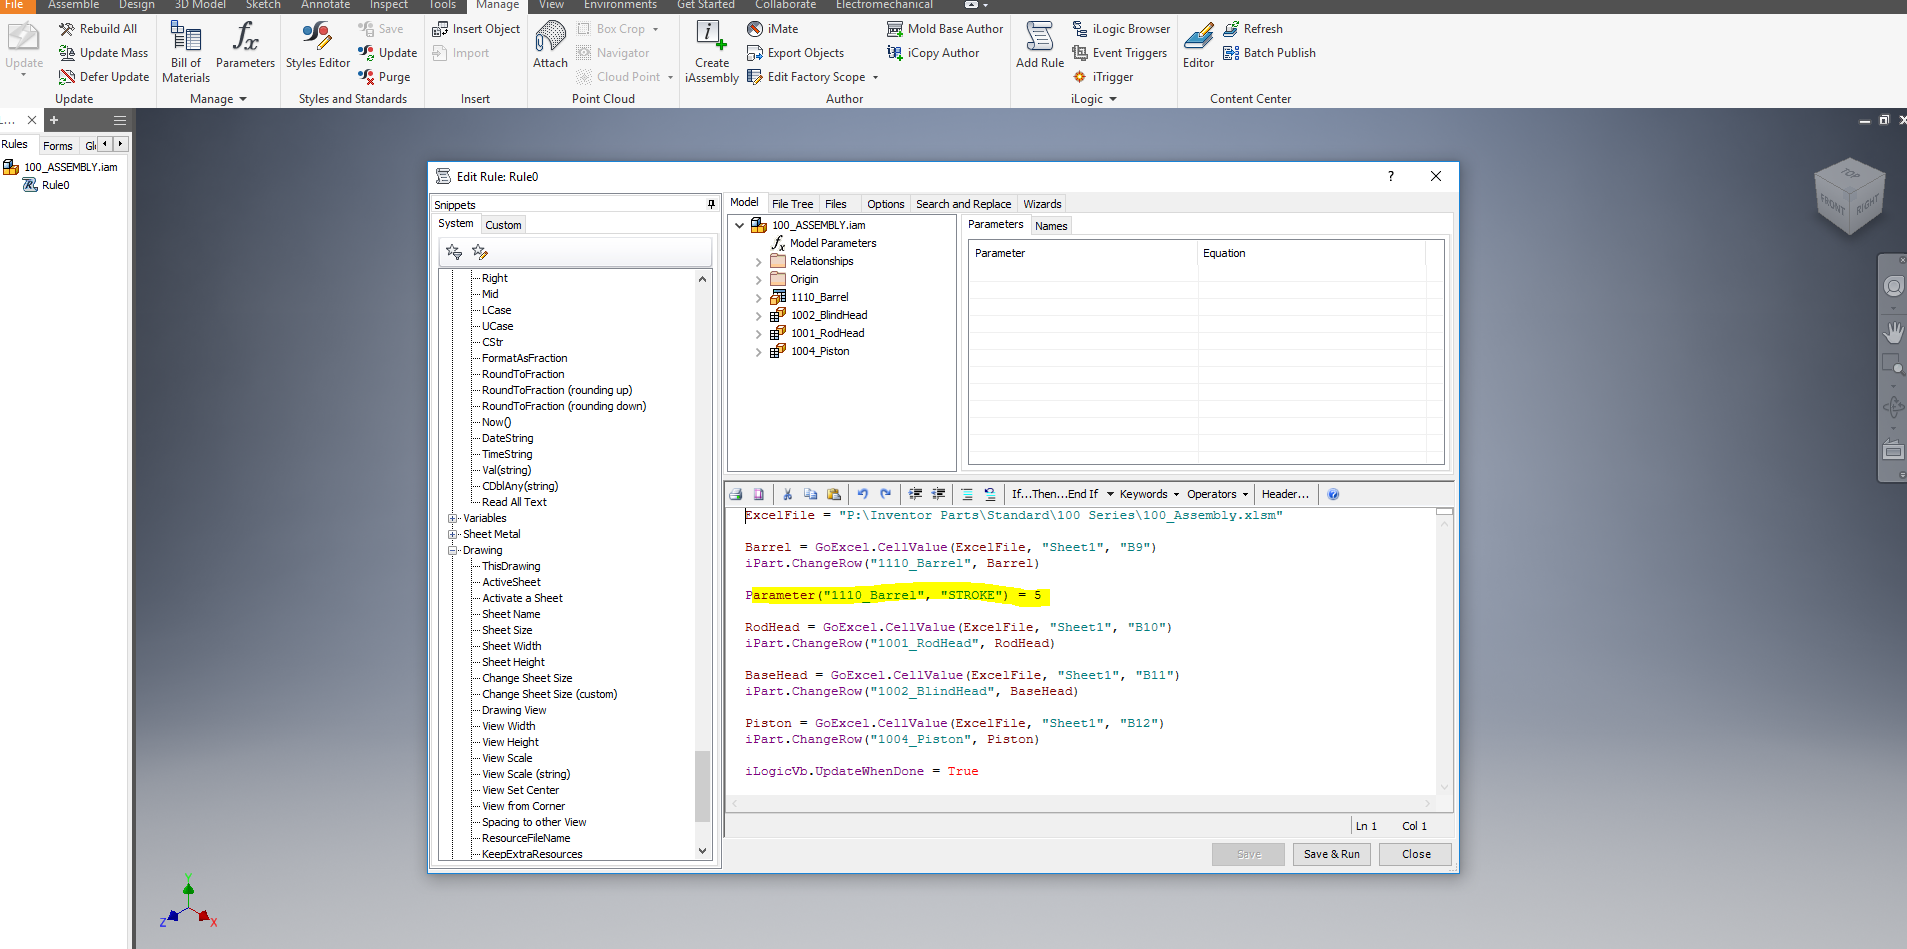Switch to the Custom snippets tab
The width and height of the screenshot is (1907, 949).
[503, 225]
